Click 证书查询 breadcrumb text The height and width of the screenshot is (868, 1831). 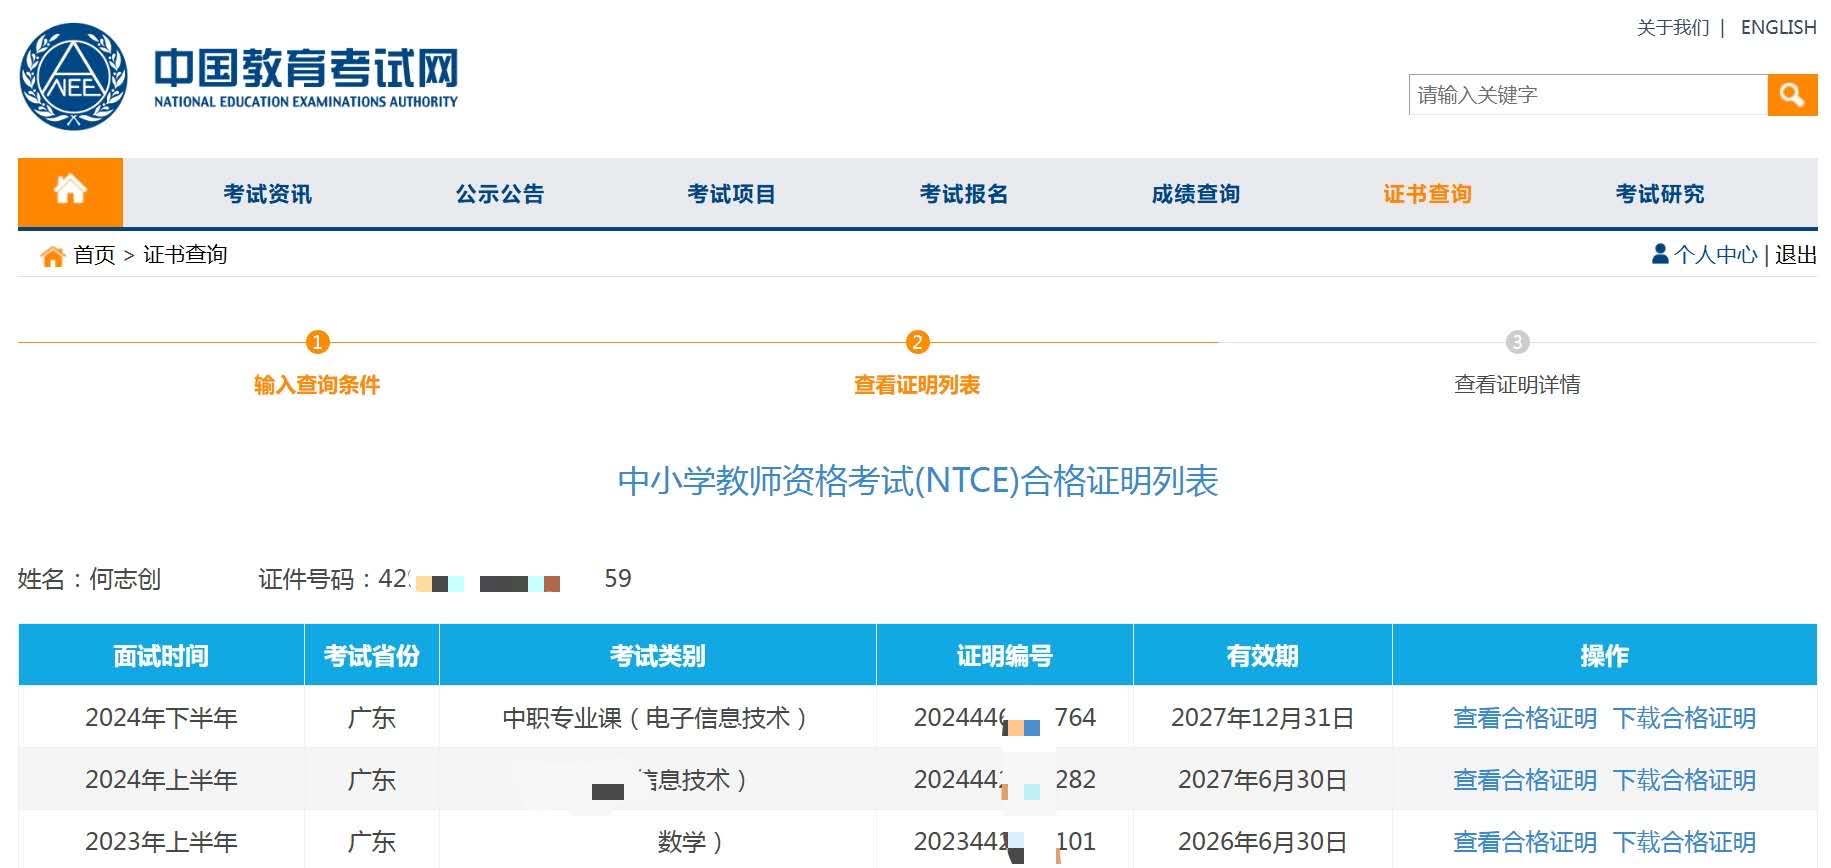[185, 255]
